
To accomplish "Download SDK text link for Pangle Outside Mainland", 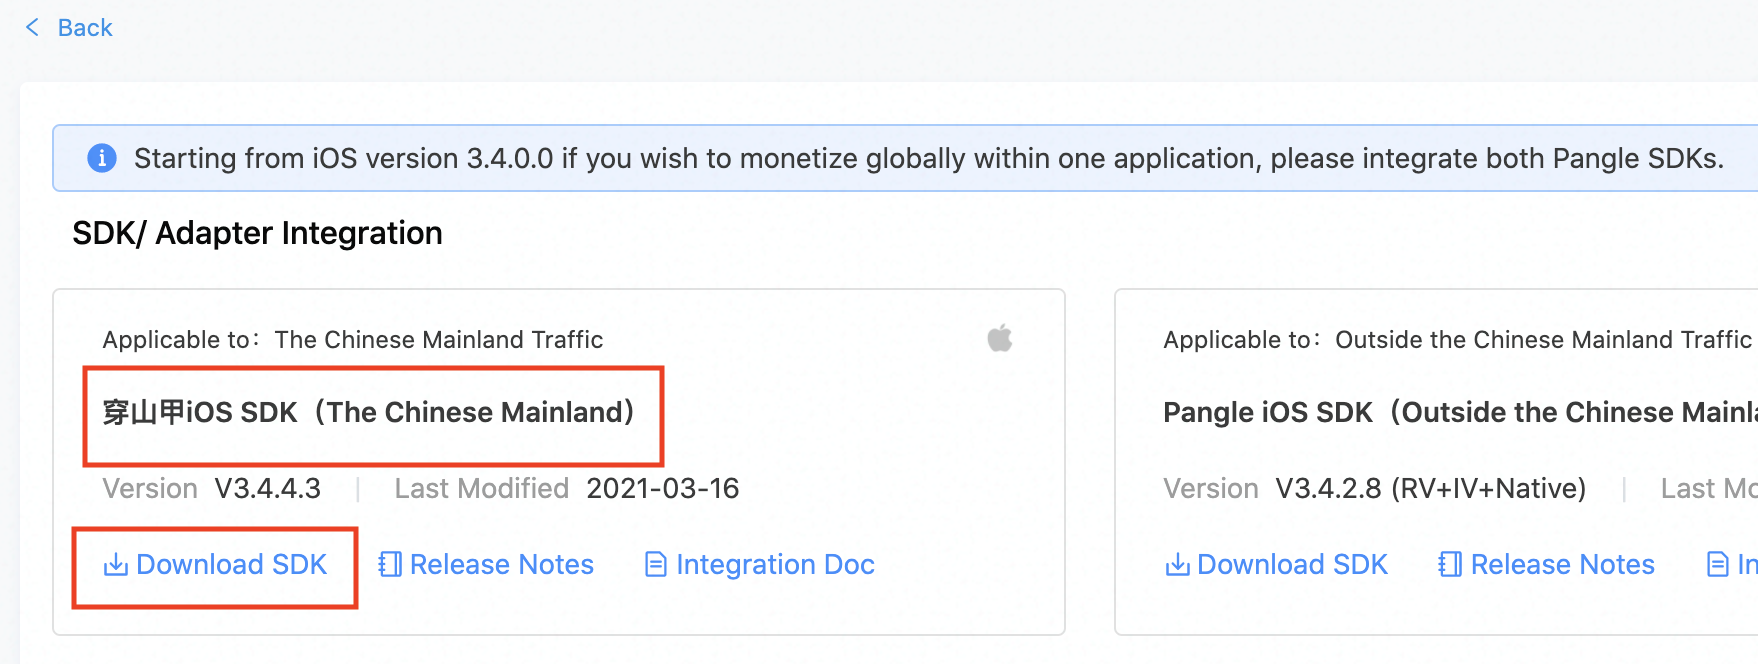I will pyautogui.click(x=1292, y=565).
